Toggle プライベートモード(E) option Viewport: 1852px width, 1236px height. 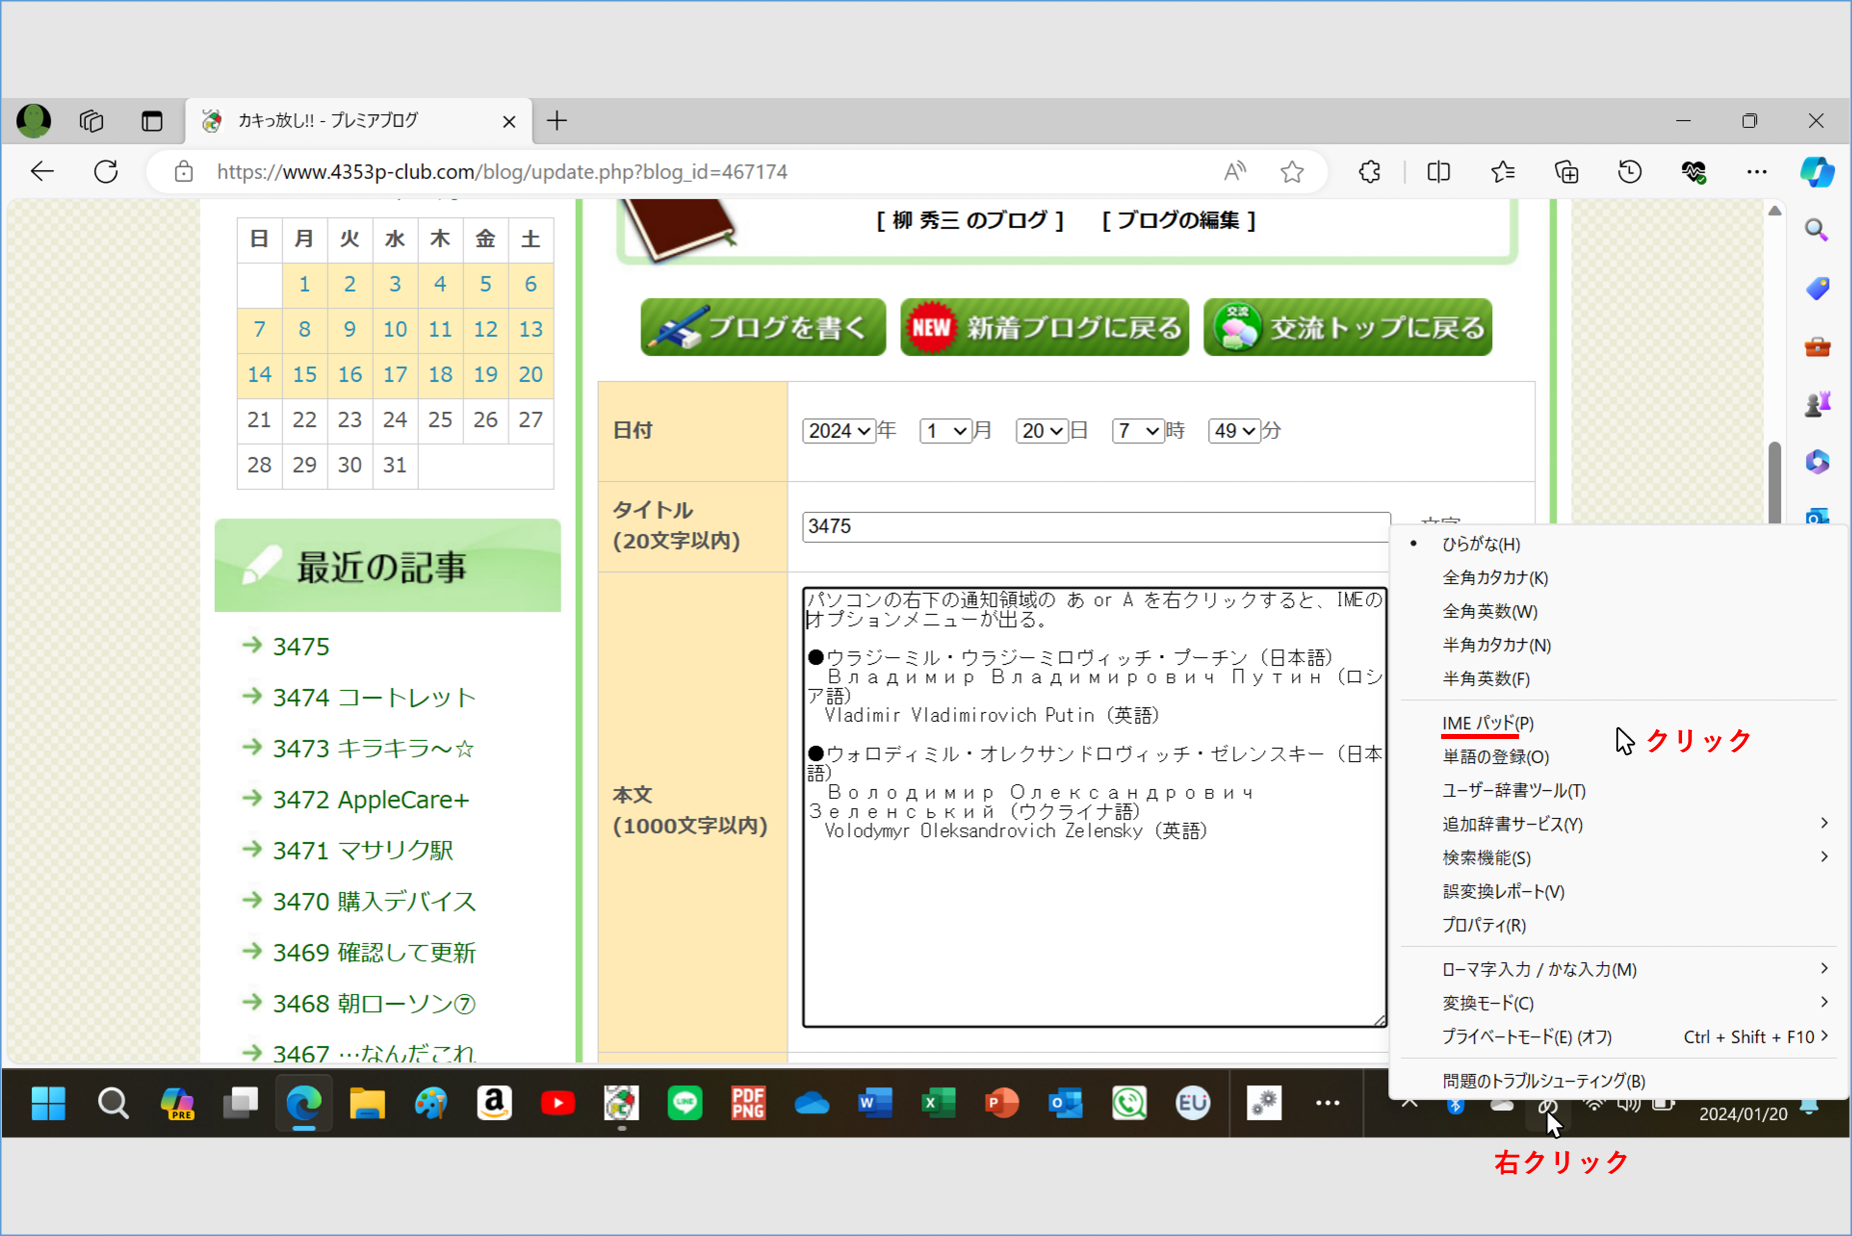(x=1618, y=1037)
